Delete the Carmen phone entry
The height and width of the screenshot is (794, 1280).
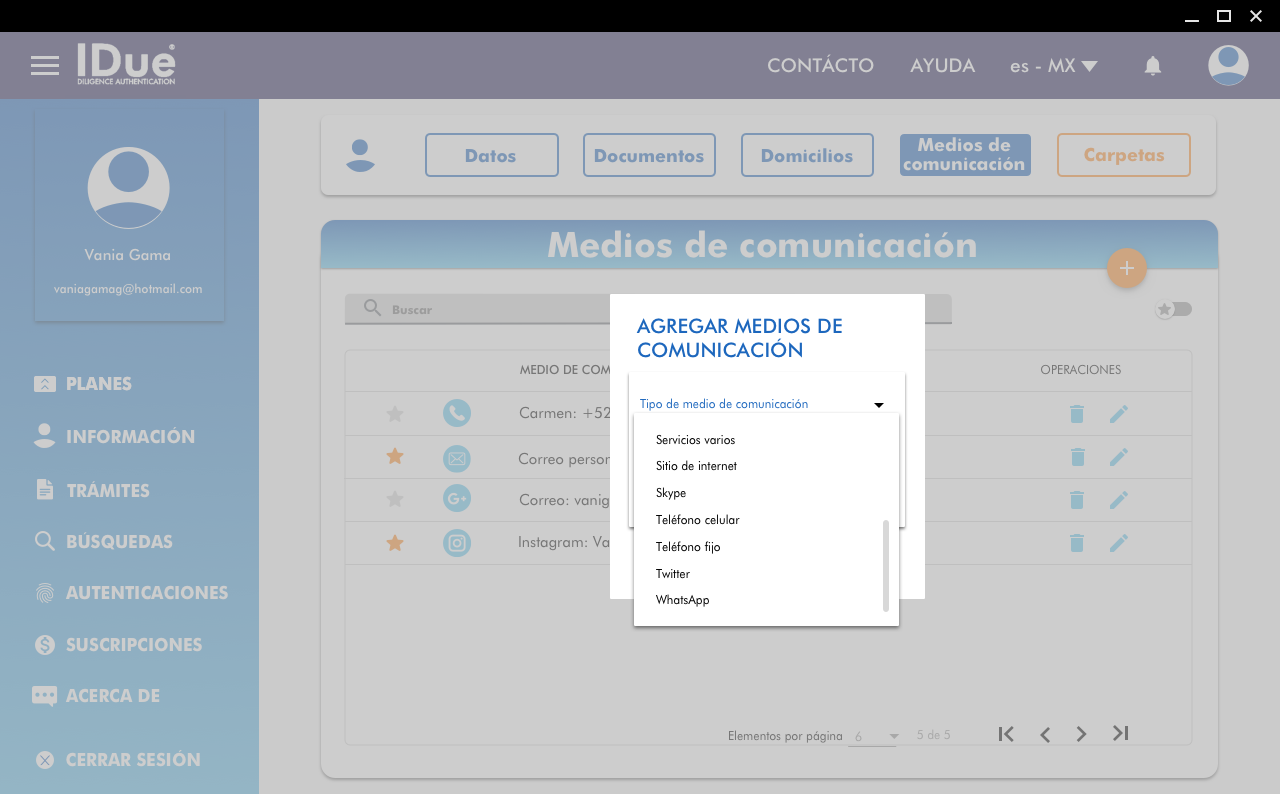1077,414
